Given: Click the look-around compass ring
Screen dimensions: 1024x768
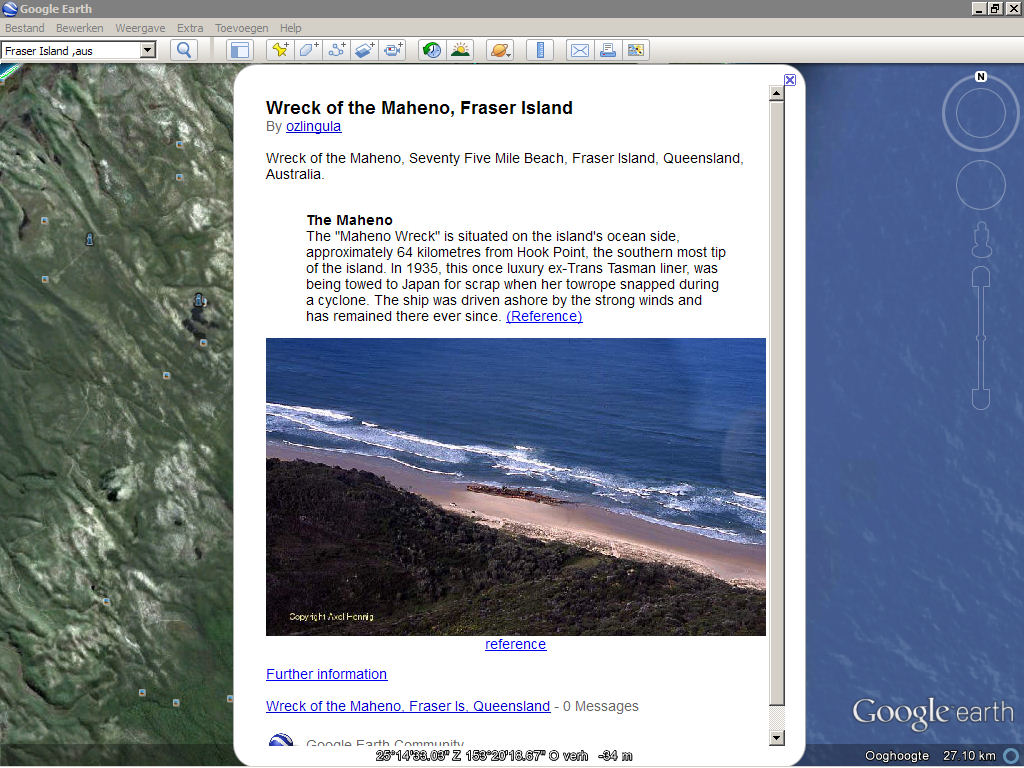Looking at the screenshot, I should [x=980, y=113].
